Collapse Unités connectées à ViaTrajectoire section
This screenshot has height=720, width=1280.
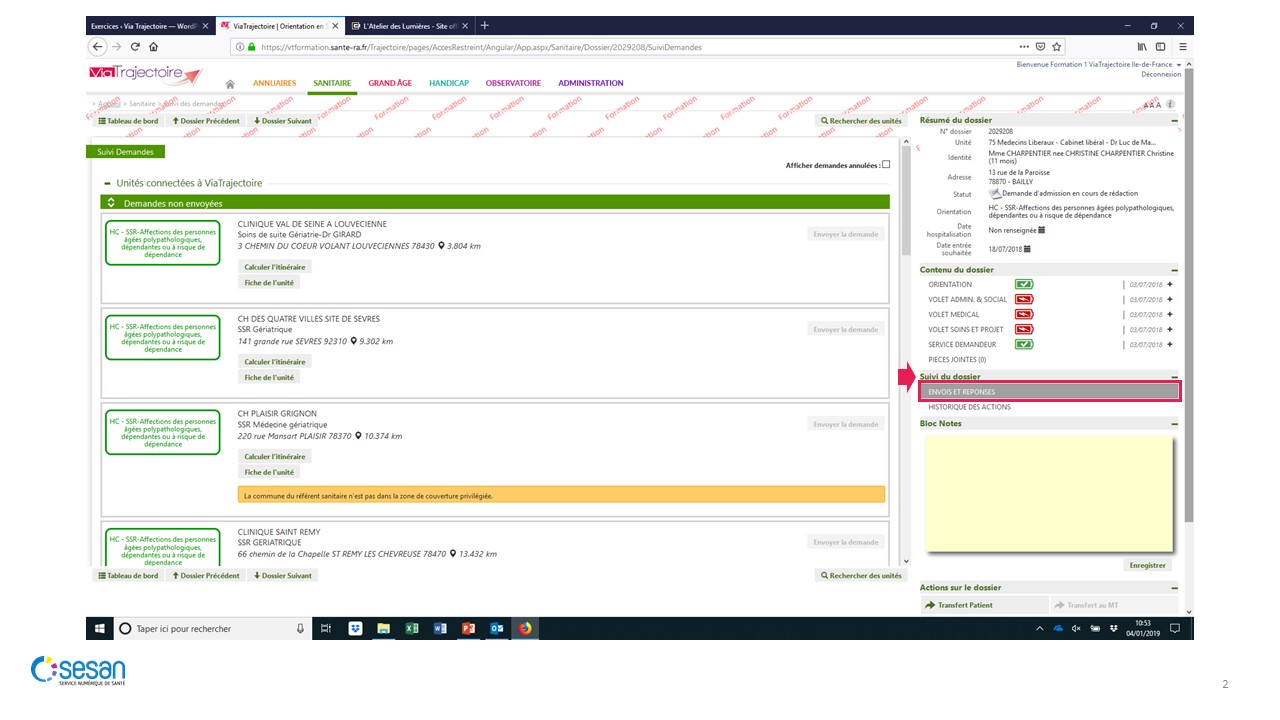click(x=107, y=184)
